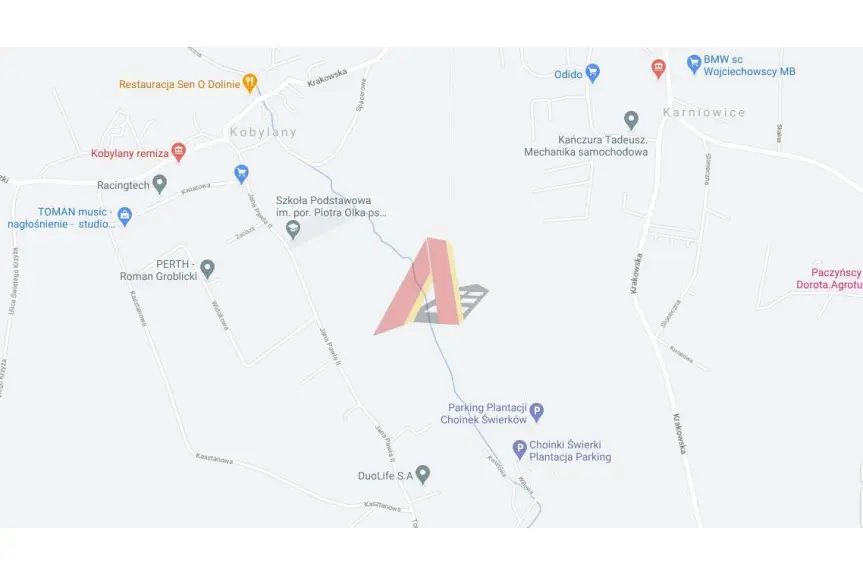Select the Kobylany remiza red marker
Screen dimensions: 863x575
click(178, 152)
